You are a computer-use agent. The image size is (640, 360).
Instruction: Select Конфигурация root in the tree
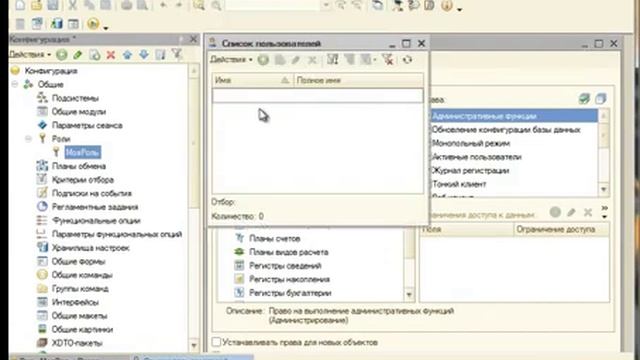click(51, 71)
